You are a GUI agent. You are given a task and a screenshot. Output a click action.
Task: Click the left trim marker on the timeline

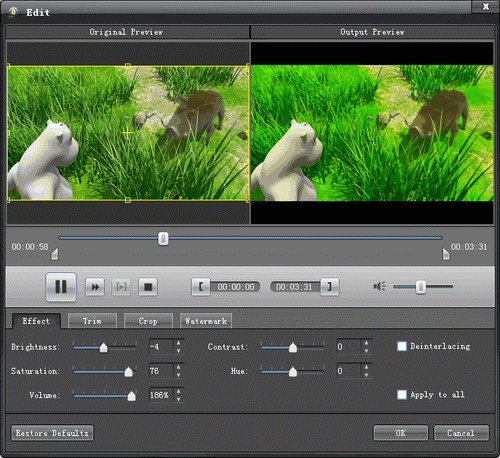(55, 254)
